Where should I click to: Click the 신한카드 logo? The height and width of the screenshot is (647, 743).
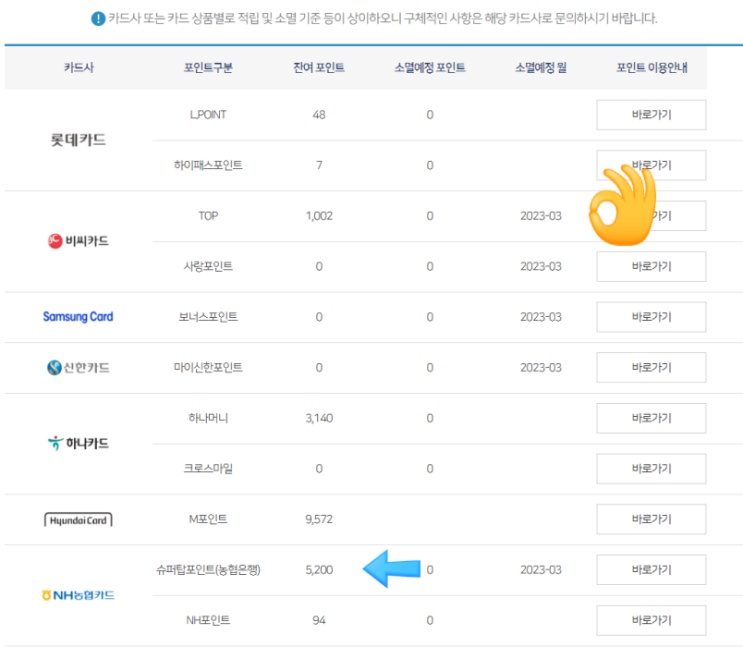pyautogui.click(x=78, y=367)
